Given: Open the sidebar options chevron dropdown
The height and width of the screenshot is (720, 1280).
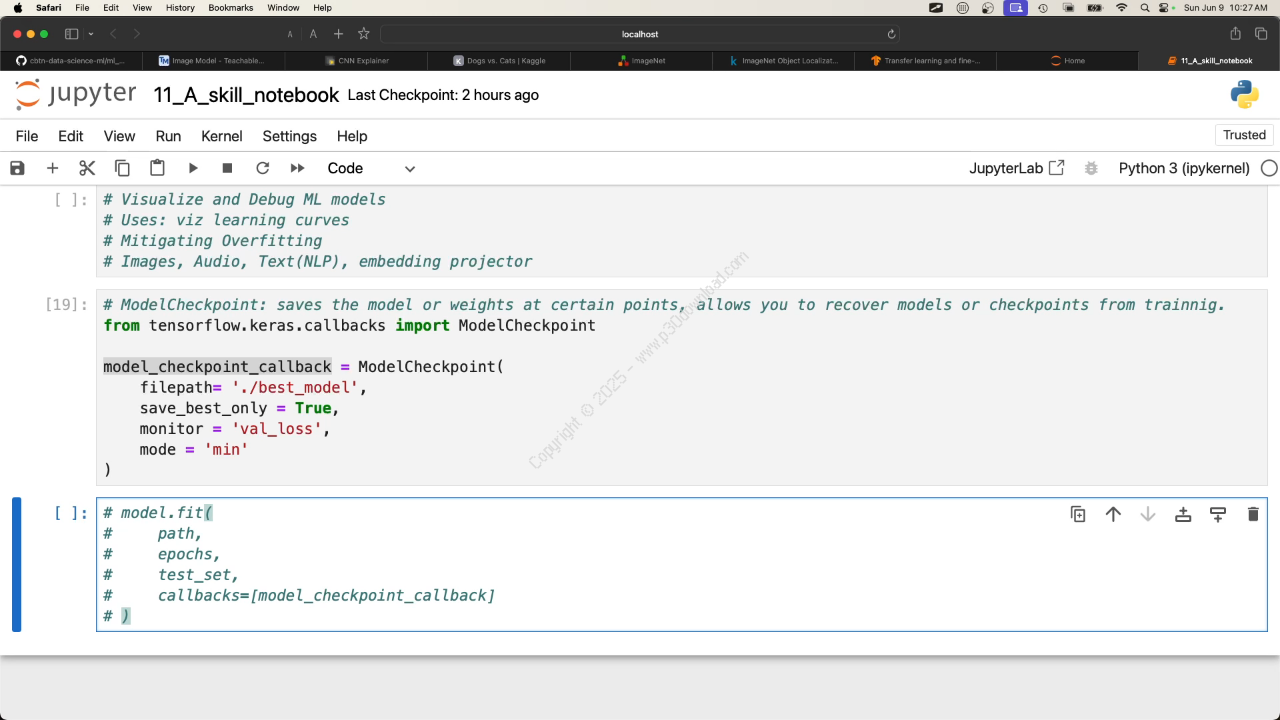Looking at the screenshot, I should [x=91, y=34].
